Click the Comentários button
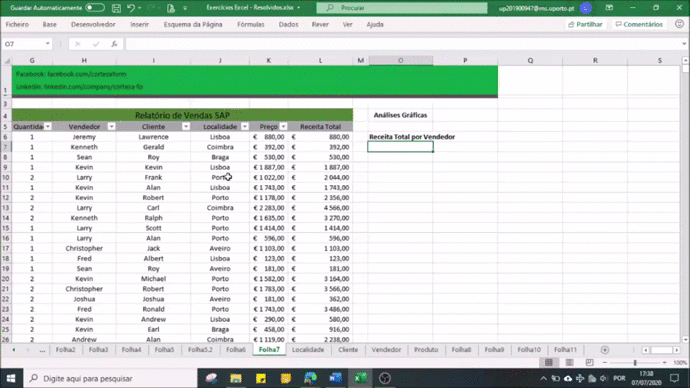Screen dimensions: 690x388 [x=639, y=25]
